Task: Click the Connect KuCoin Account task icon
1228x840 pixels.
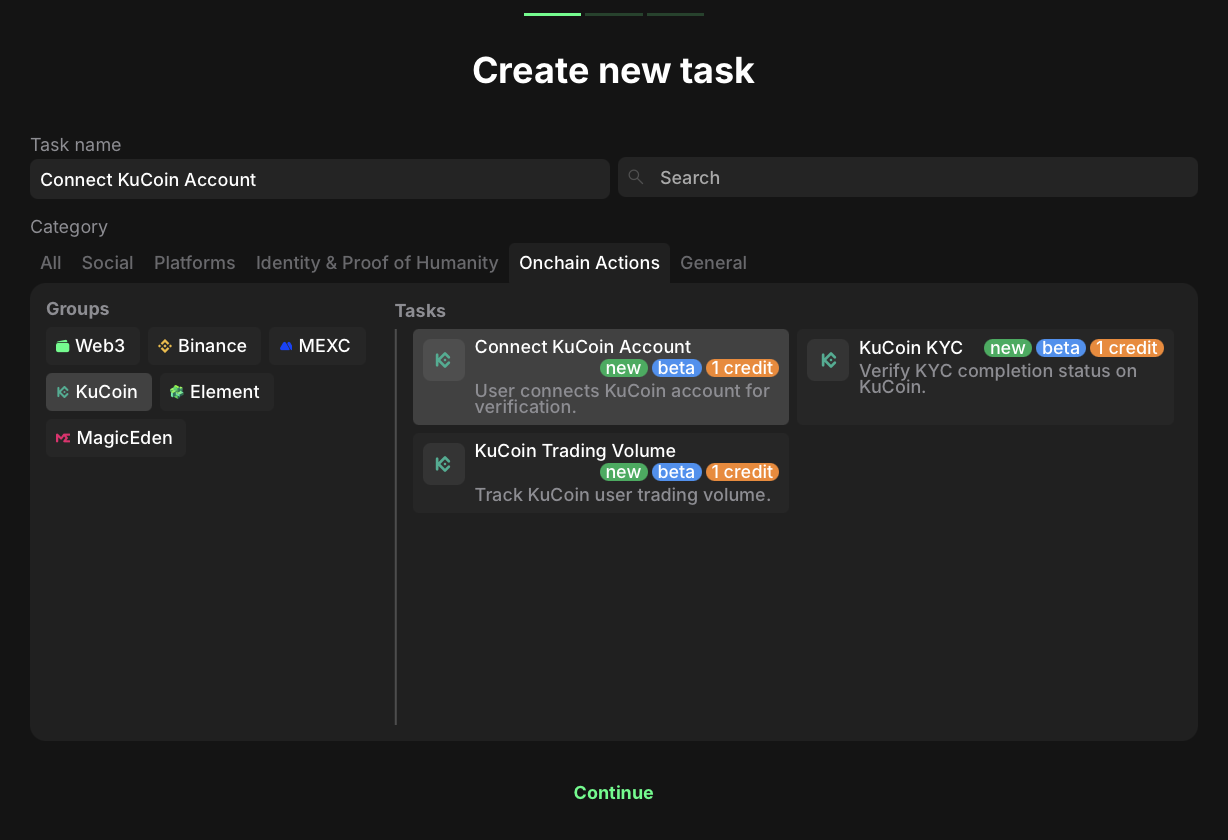Action: pyautogui.click(x=443, y=360)
